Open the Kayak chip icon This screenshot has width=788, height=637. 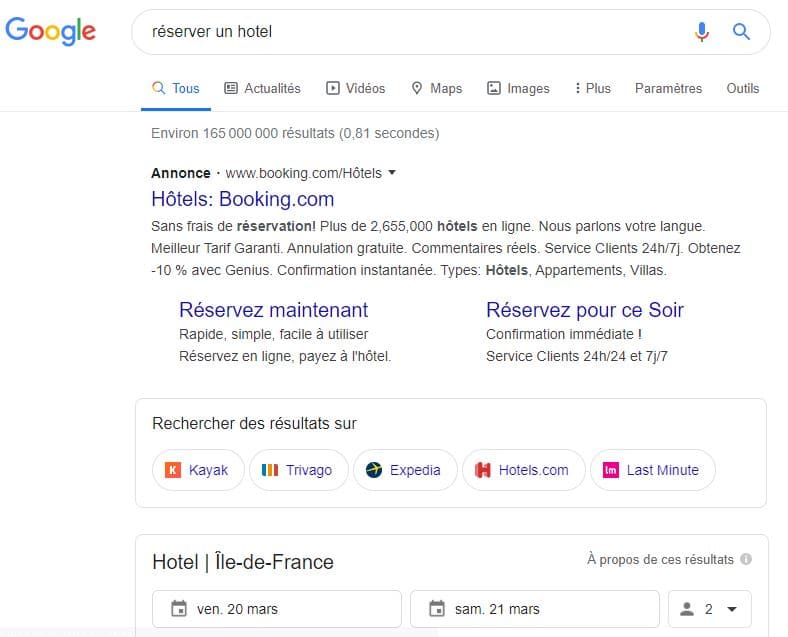173,470
